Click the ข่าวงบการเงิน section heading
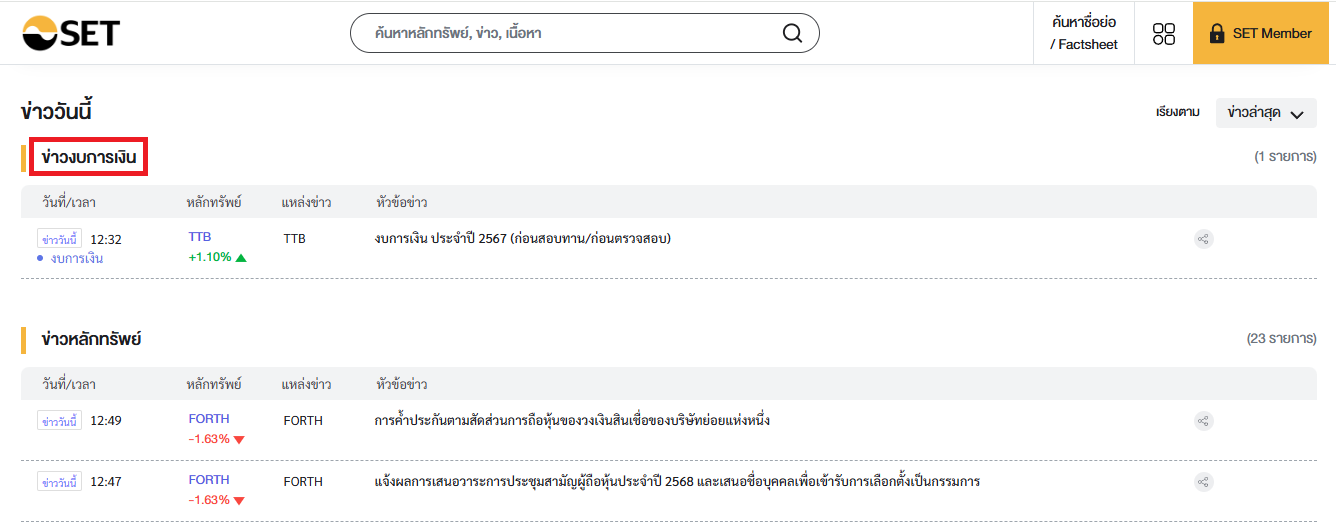 [x=89, y=157]
